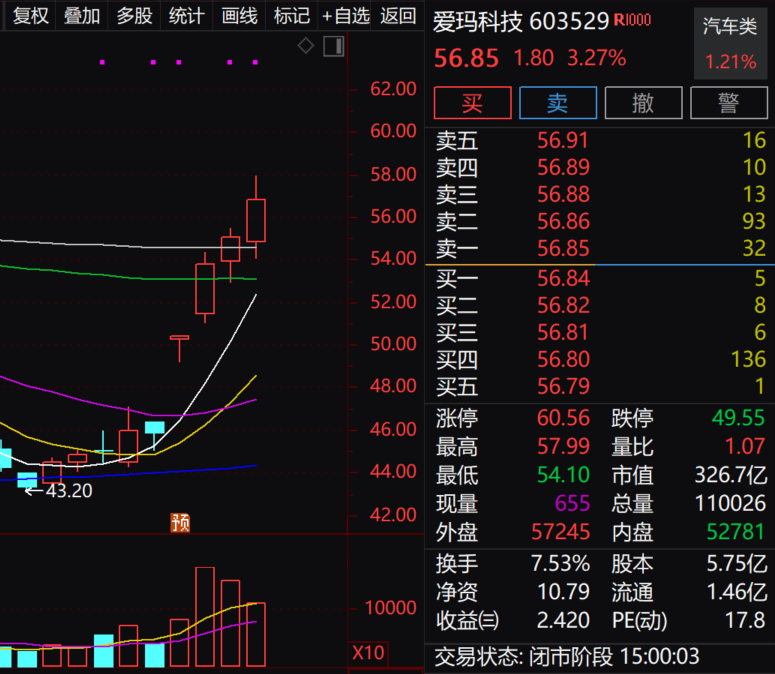Add stock to watchlist with +自选
Viewport: 775px width, 674px height.
tap(345, 16)
